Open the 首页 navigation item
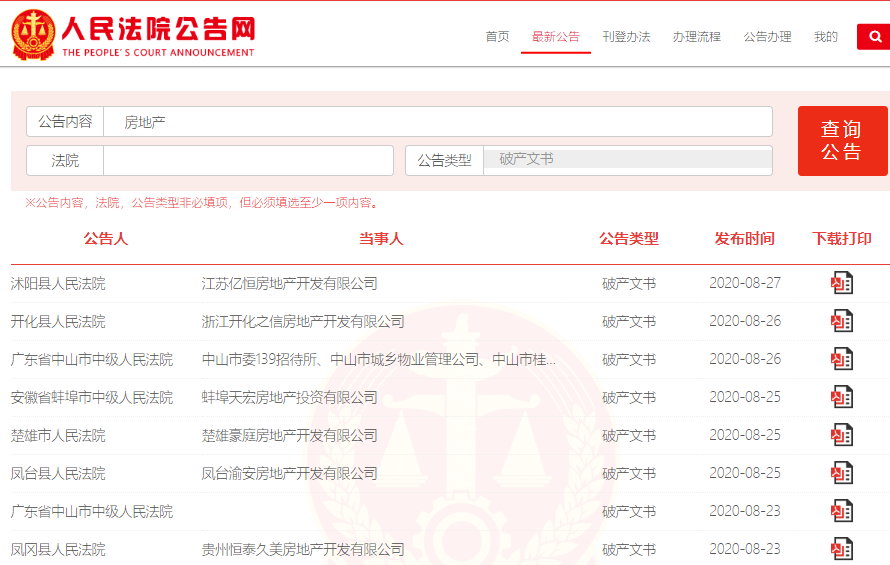 pyautogui.click(x=497, y=37)
